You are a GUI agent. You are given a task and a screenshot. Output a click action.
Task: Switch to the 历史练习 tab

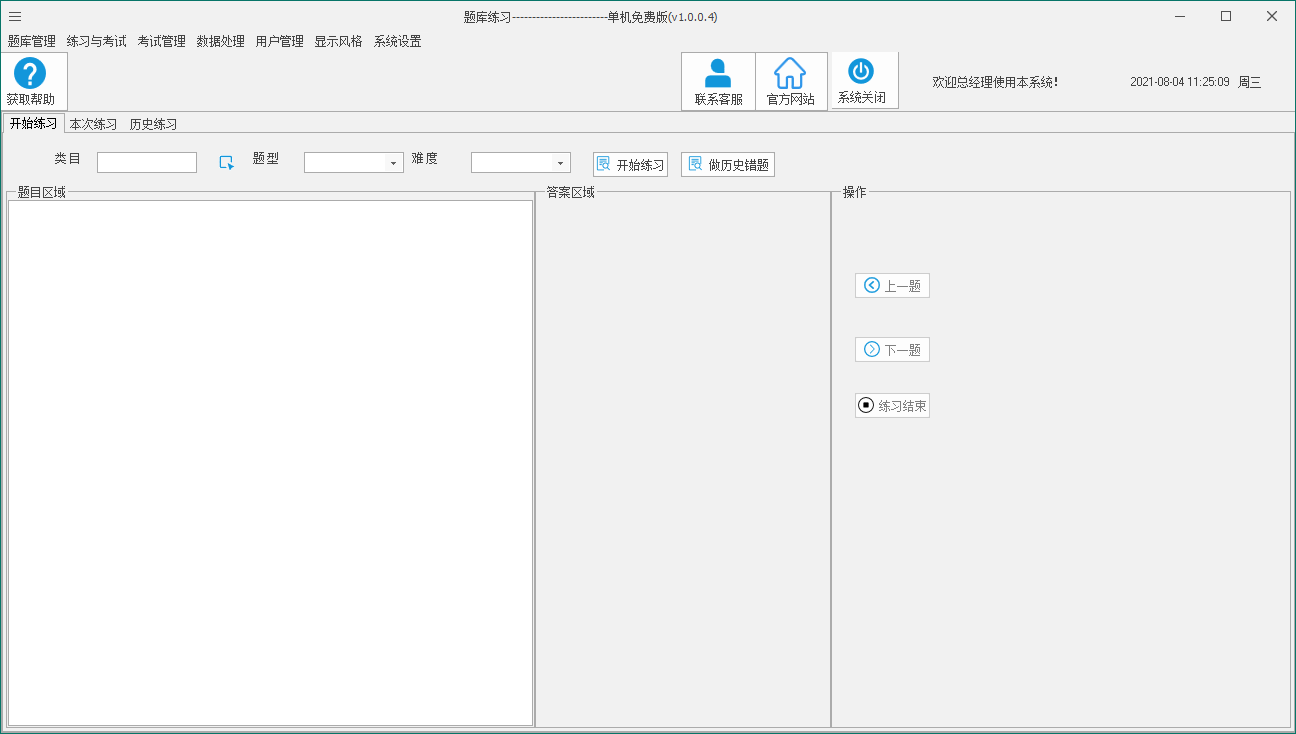tap(154, 124)
